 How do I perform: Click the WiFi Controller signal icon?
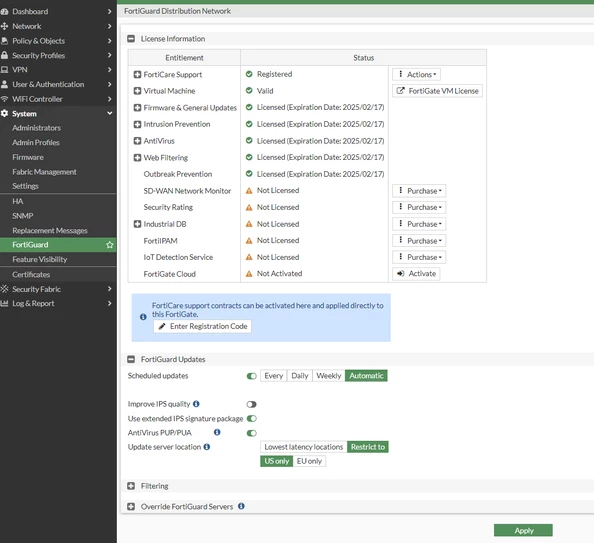tap(4, 99)
